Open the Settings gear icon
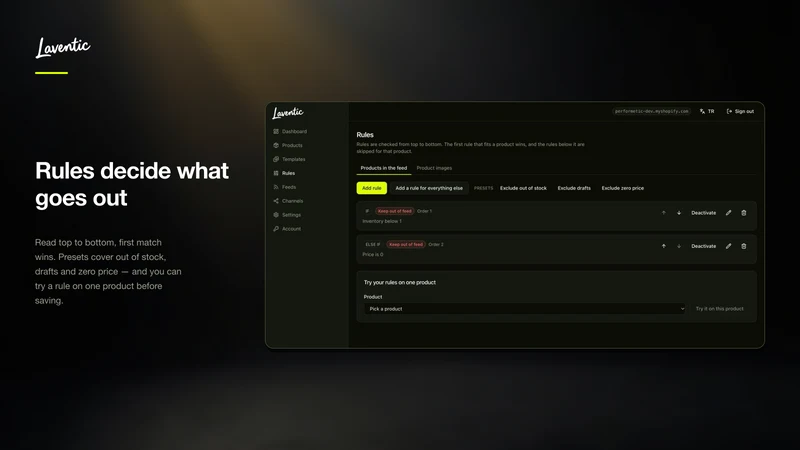Viewport: 800px width, 450px height. [276, 215]
